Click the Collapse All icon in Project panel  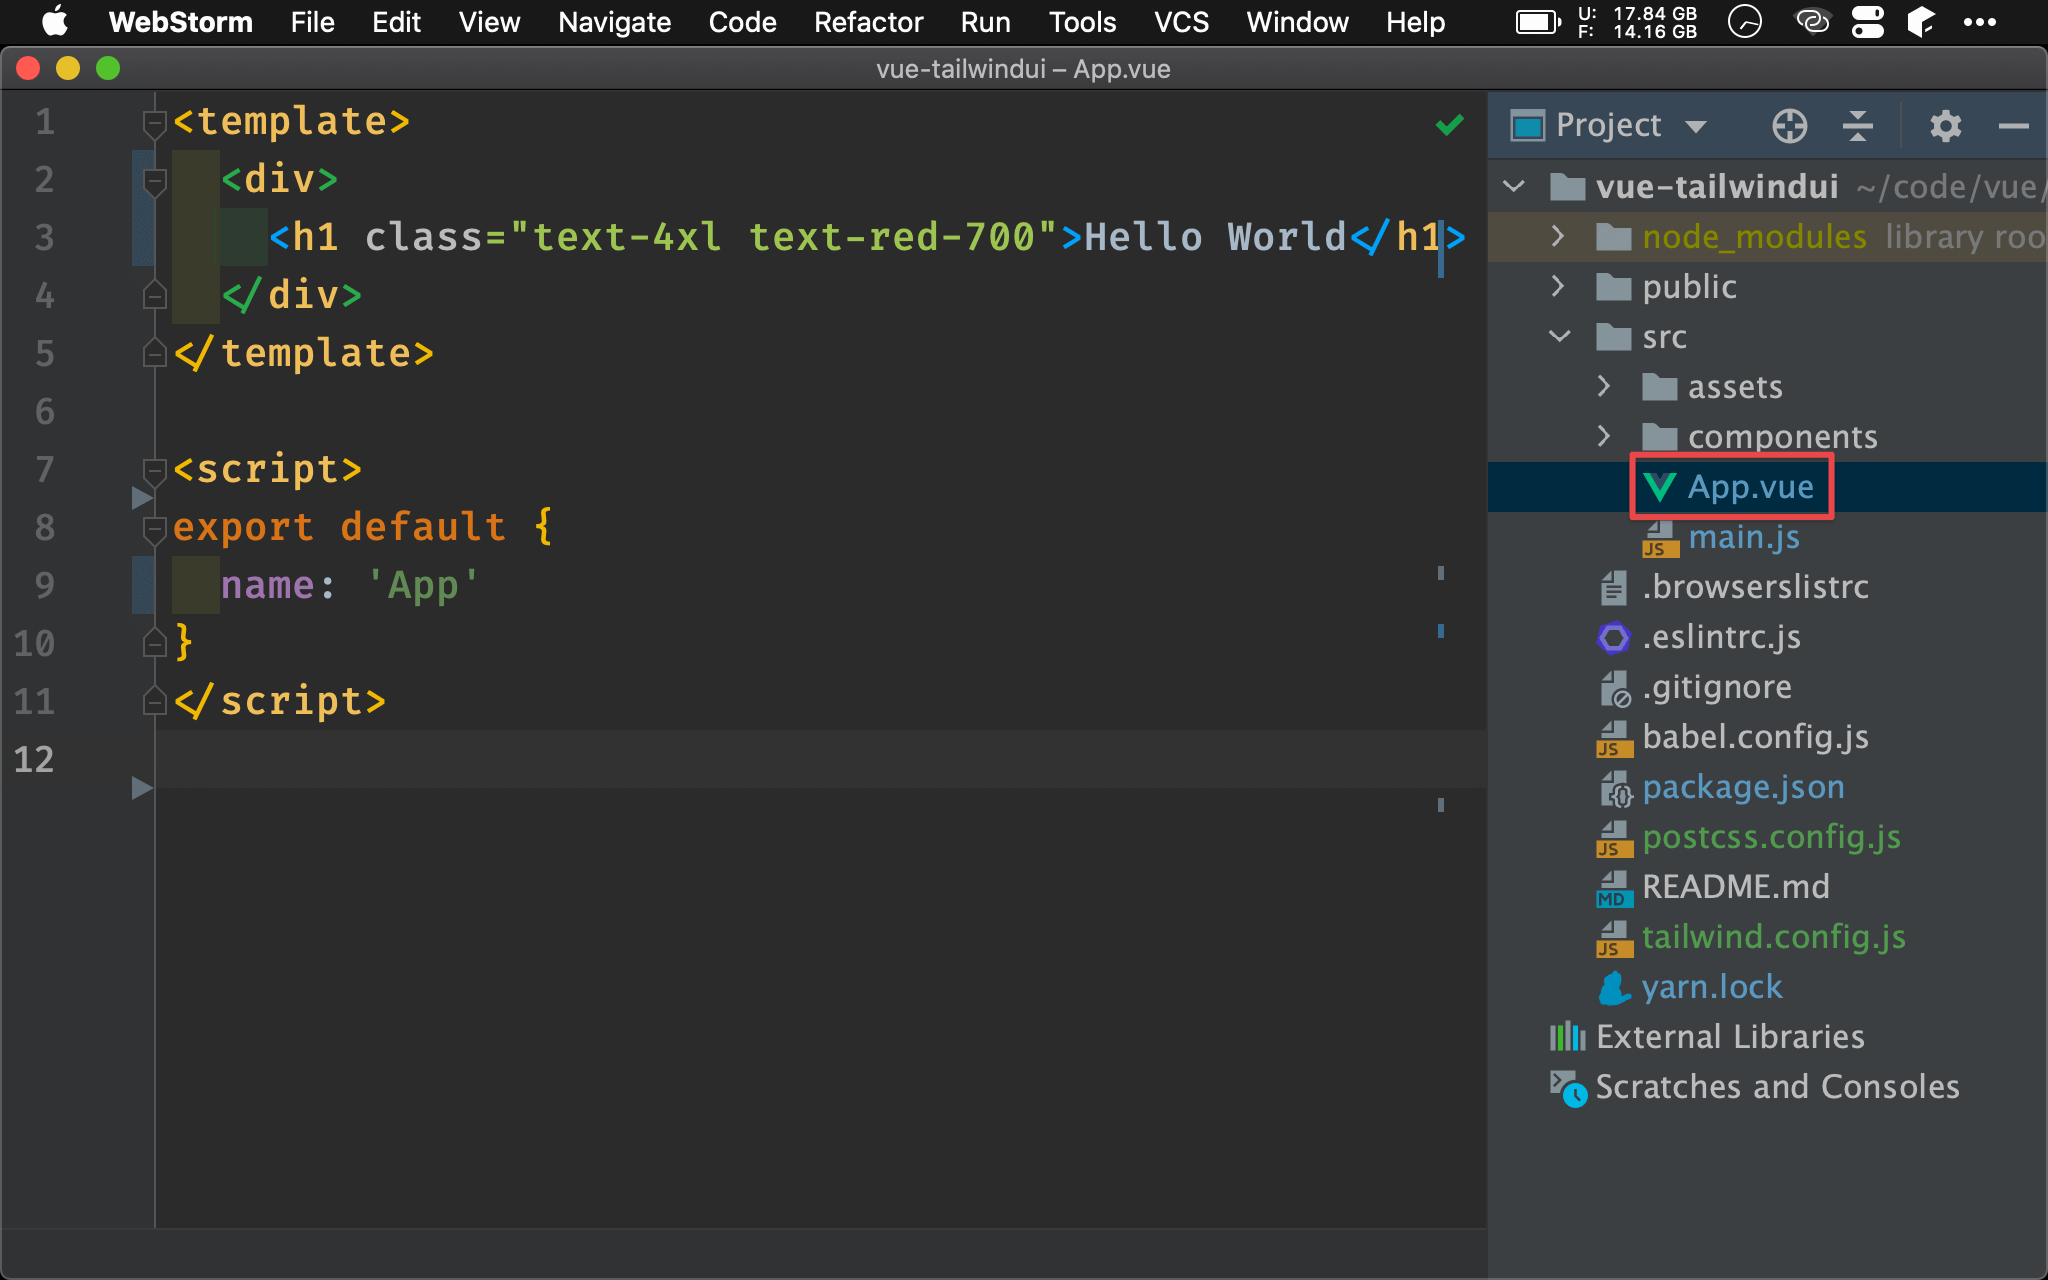[x=1858, y=126]
